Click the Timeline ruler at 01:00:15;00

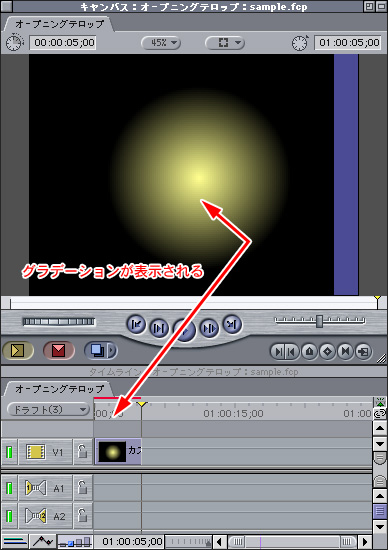pos(233,414)
